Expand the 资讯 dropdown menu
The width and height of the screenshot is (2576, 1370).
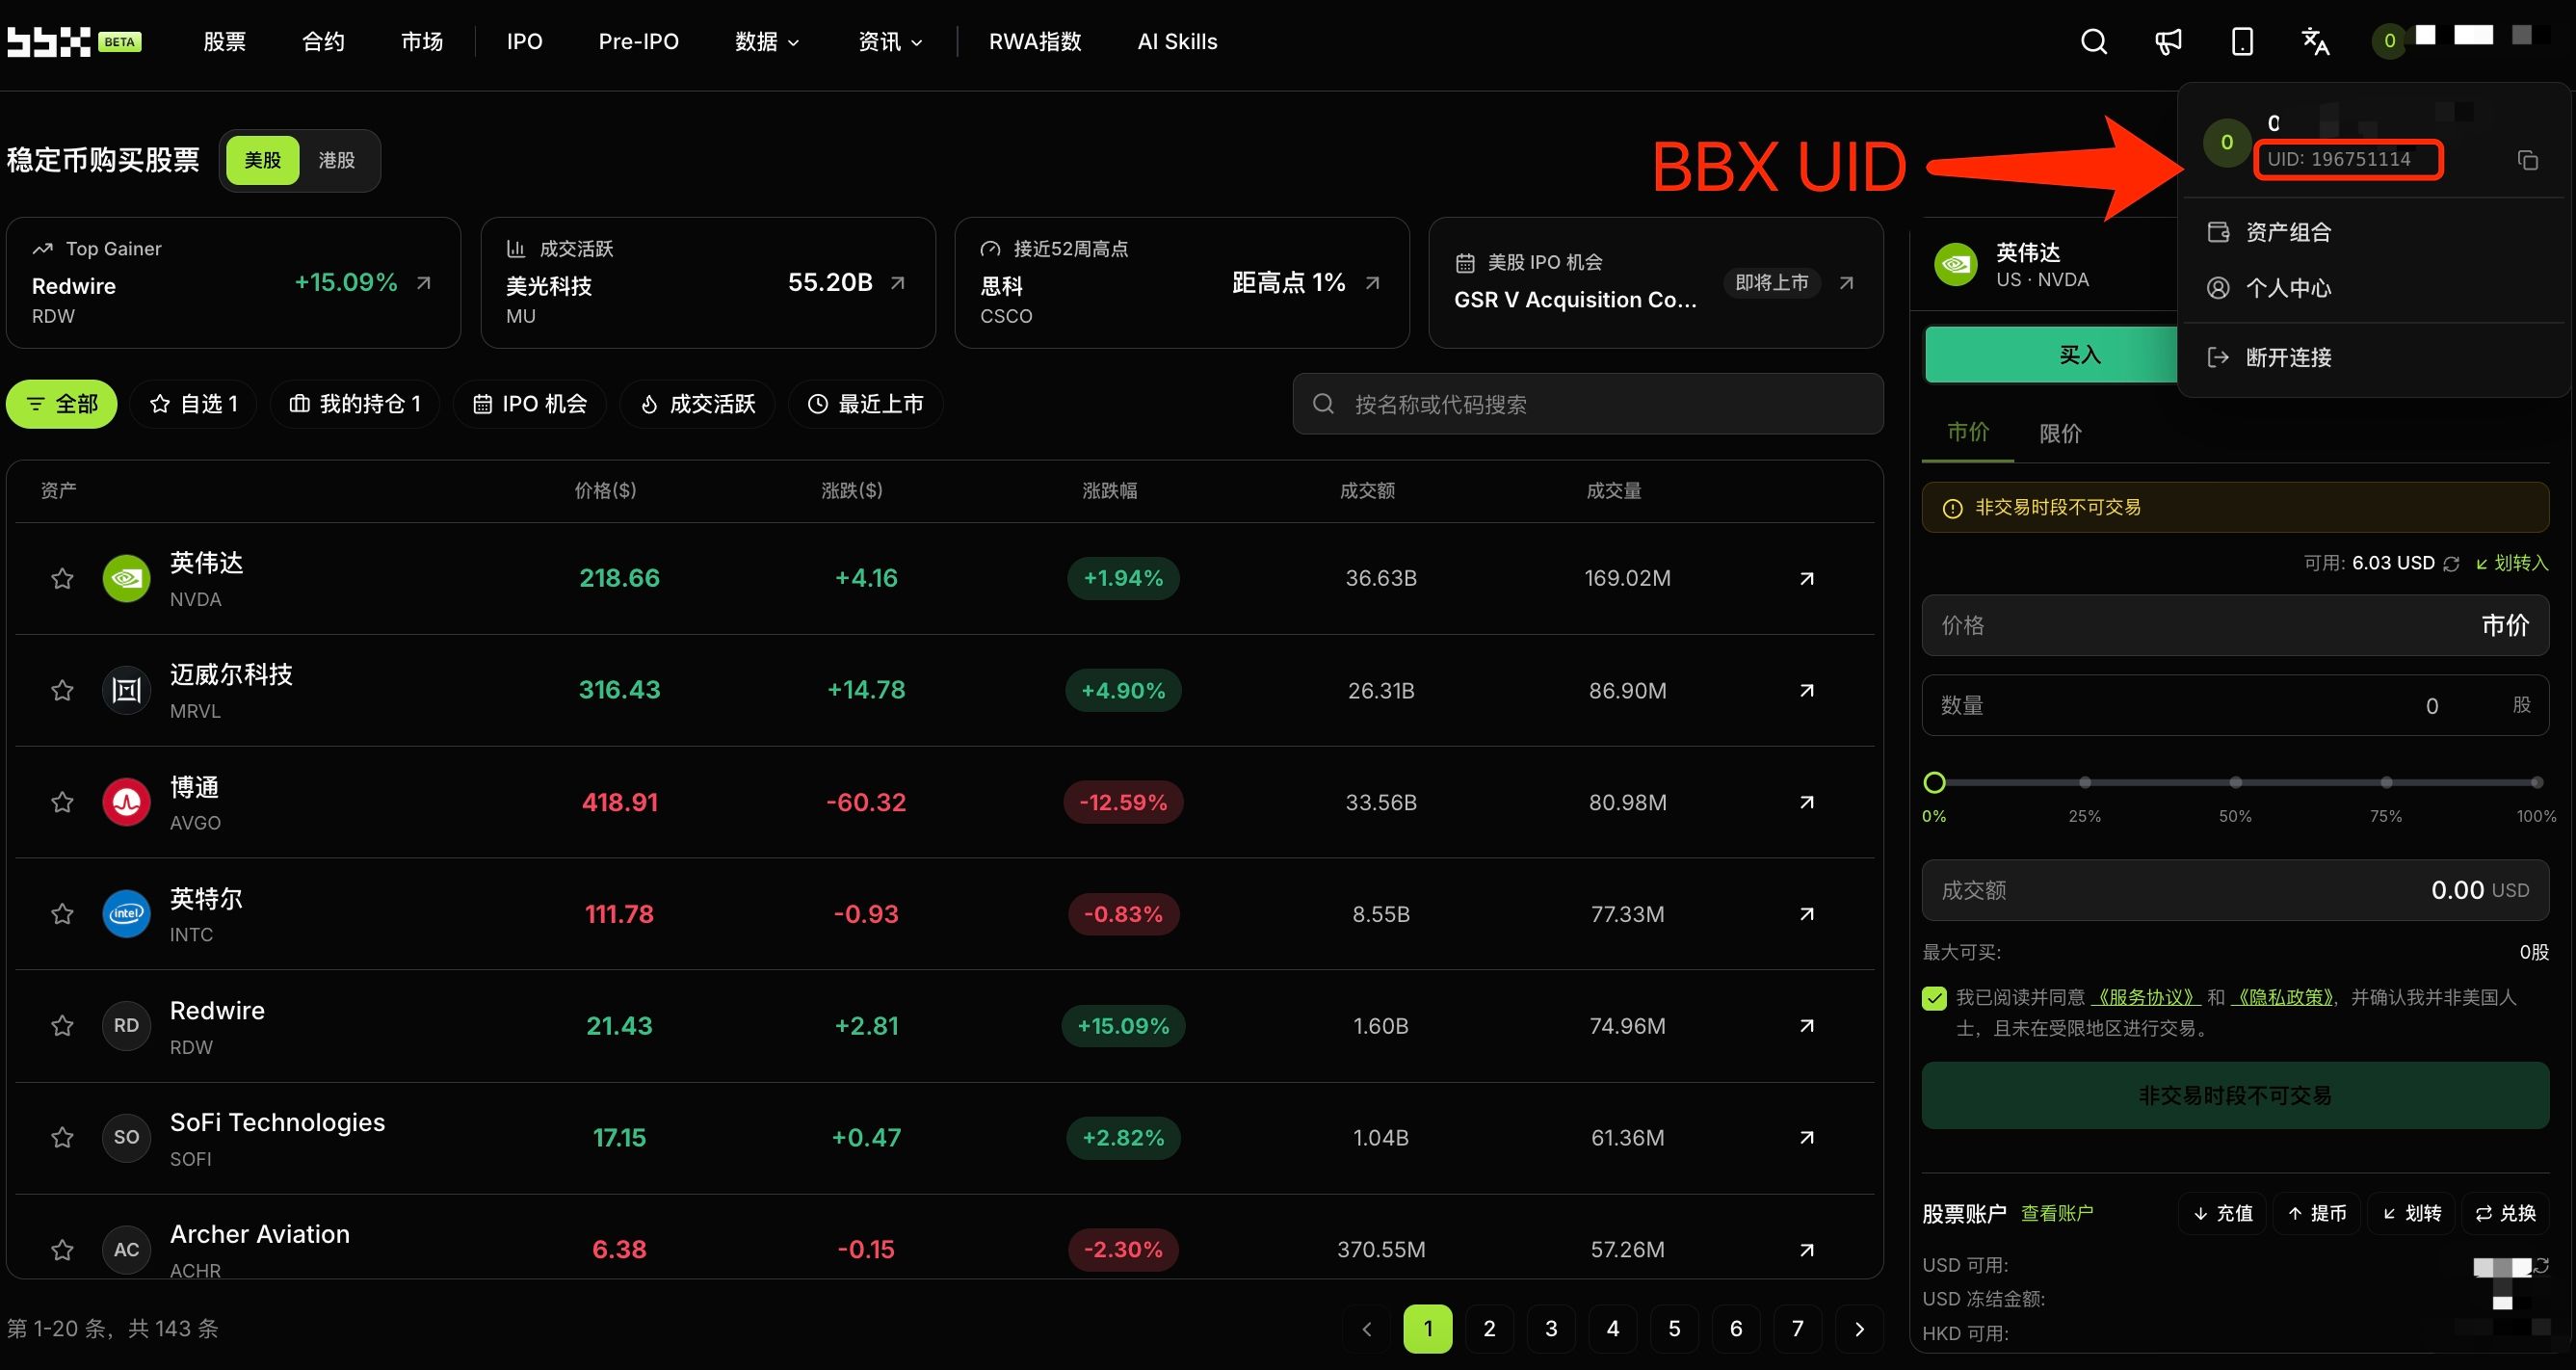[890, 41]
